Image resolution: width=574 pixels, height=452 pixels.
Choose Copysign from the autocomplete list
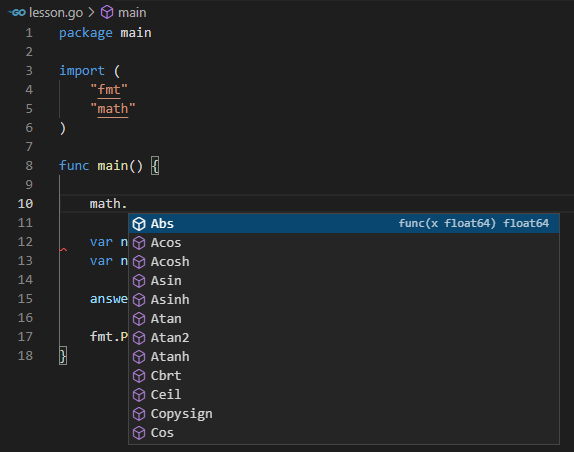[344, 414]
